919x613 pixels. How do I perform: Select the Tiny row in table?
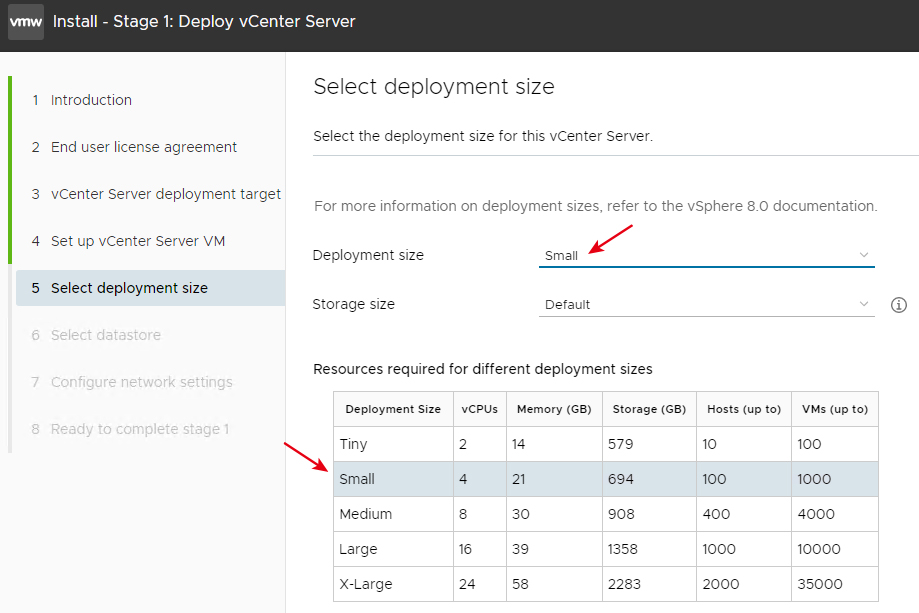pos(606,444)
